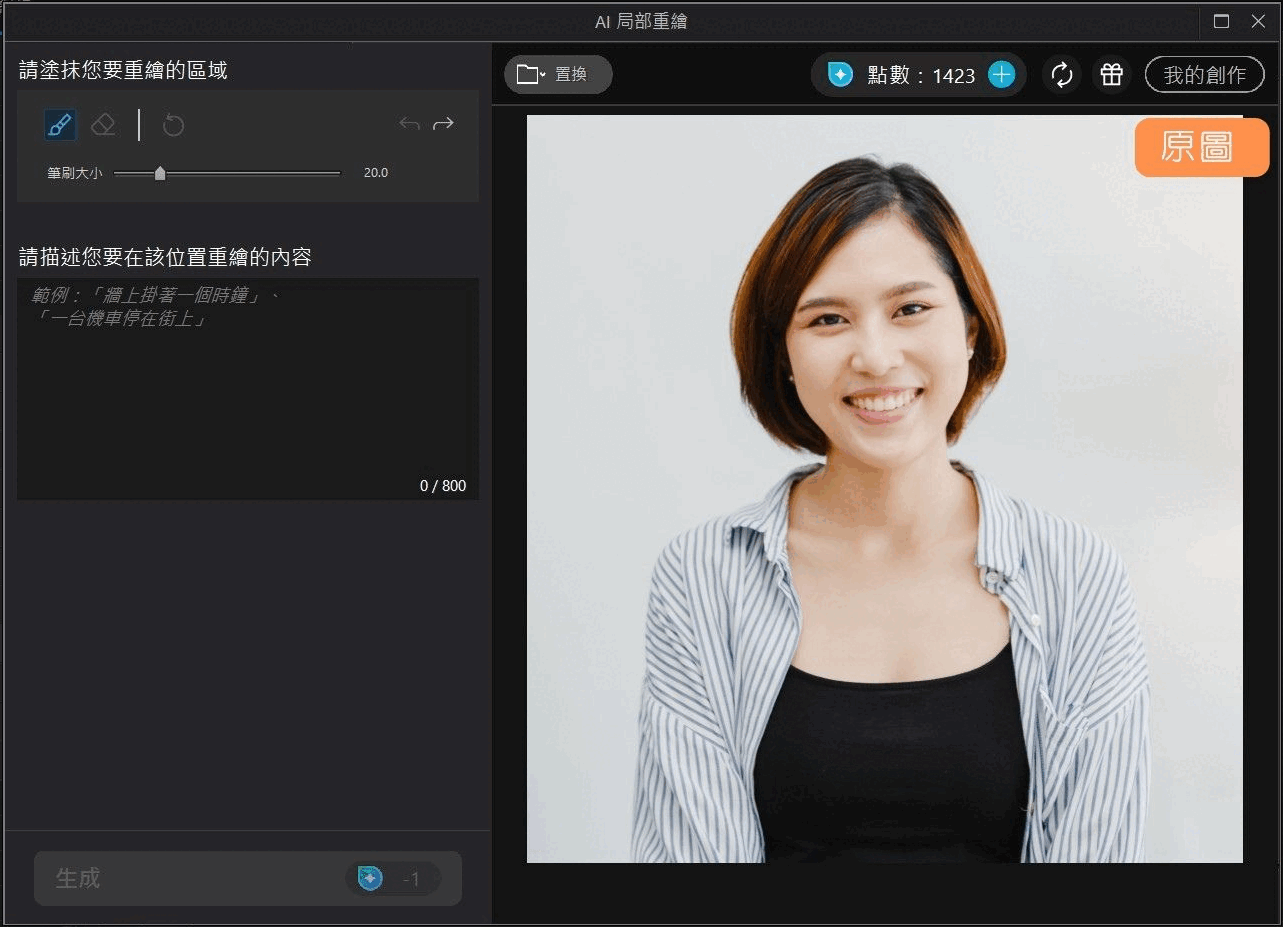The height and width of the screenshot is (927, 1283).
Task: Adjust the 筆刷大小 brush size slider
Action: [159, 172]
